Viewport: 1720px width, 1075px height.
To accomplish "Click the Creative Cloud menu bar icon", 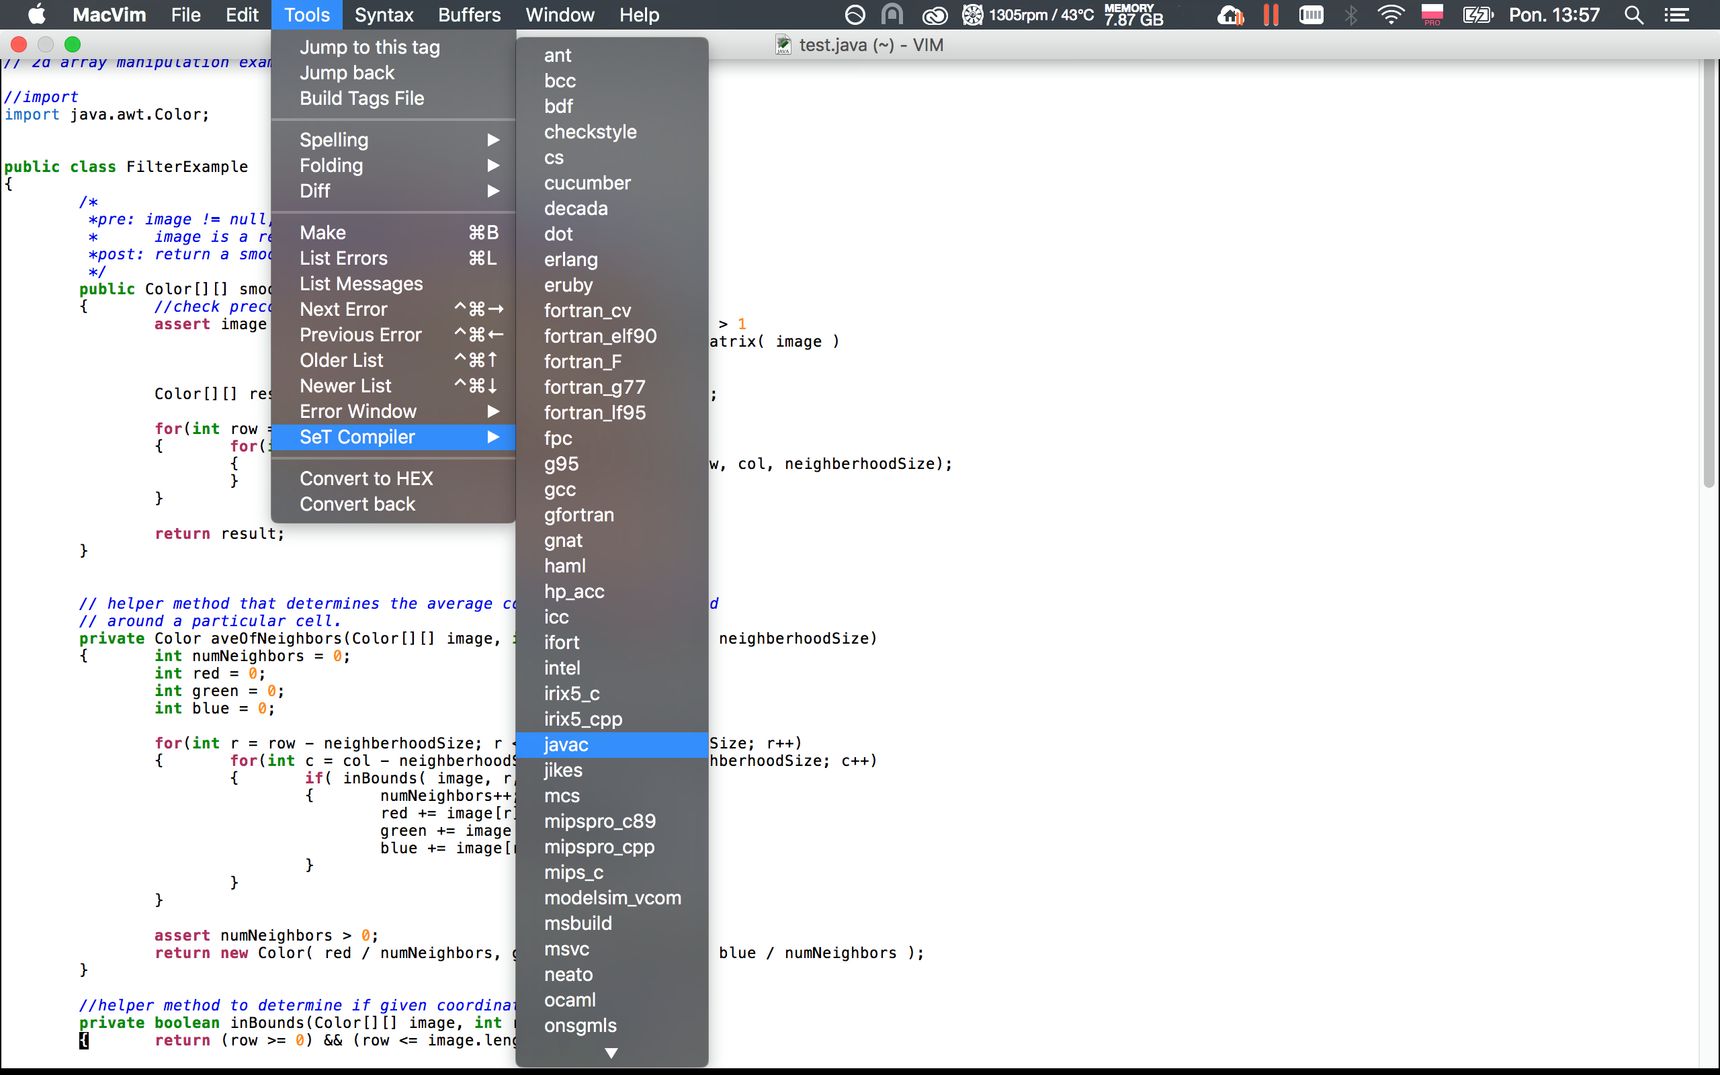I will [934, 15].
